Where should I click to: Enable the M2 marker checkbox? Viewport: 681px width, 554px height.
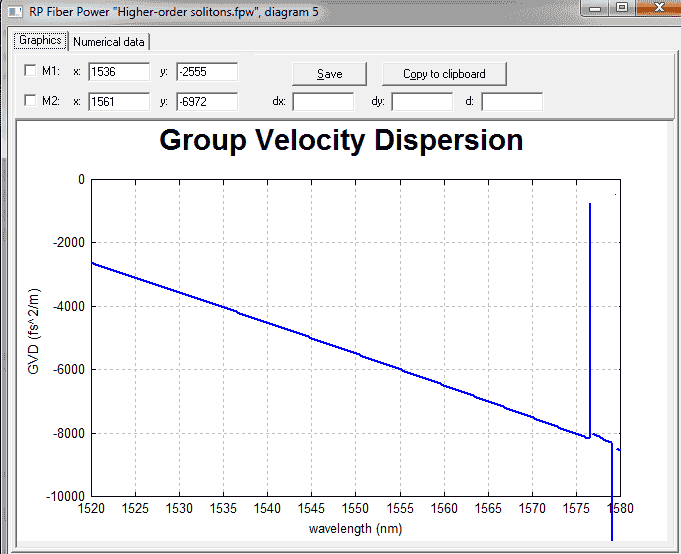(30, 101)
